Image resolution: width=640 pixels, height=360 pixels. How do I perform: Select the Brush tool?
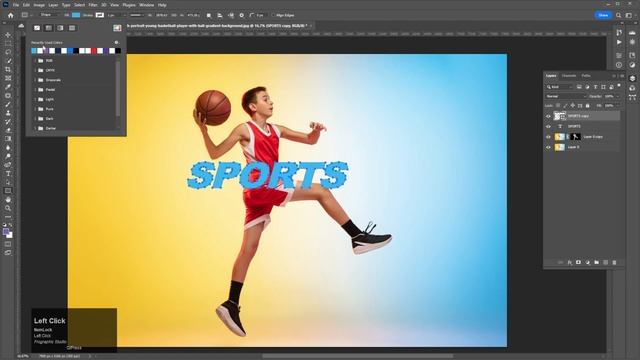[x=8, y=104]
